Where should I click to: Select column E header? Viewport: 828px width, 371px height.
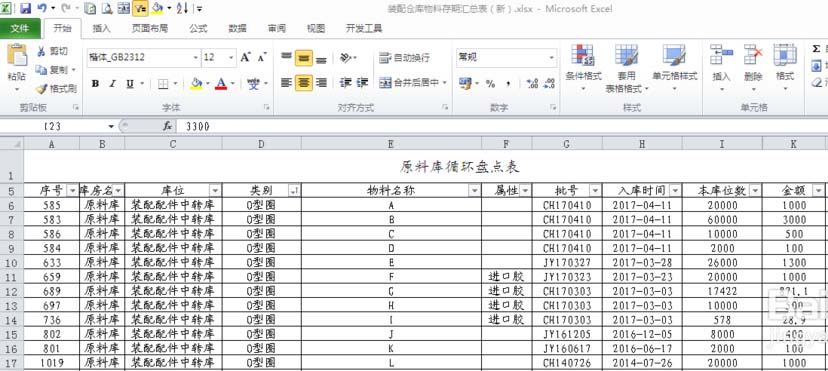[391, 144]
